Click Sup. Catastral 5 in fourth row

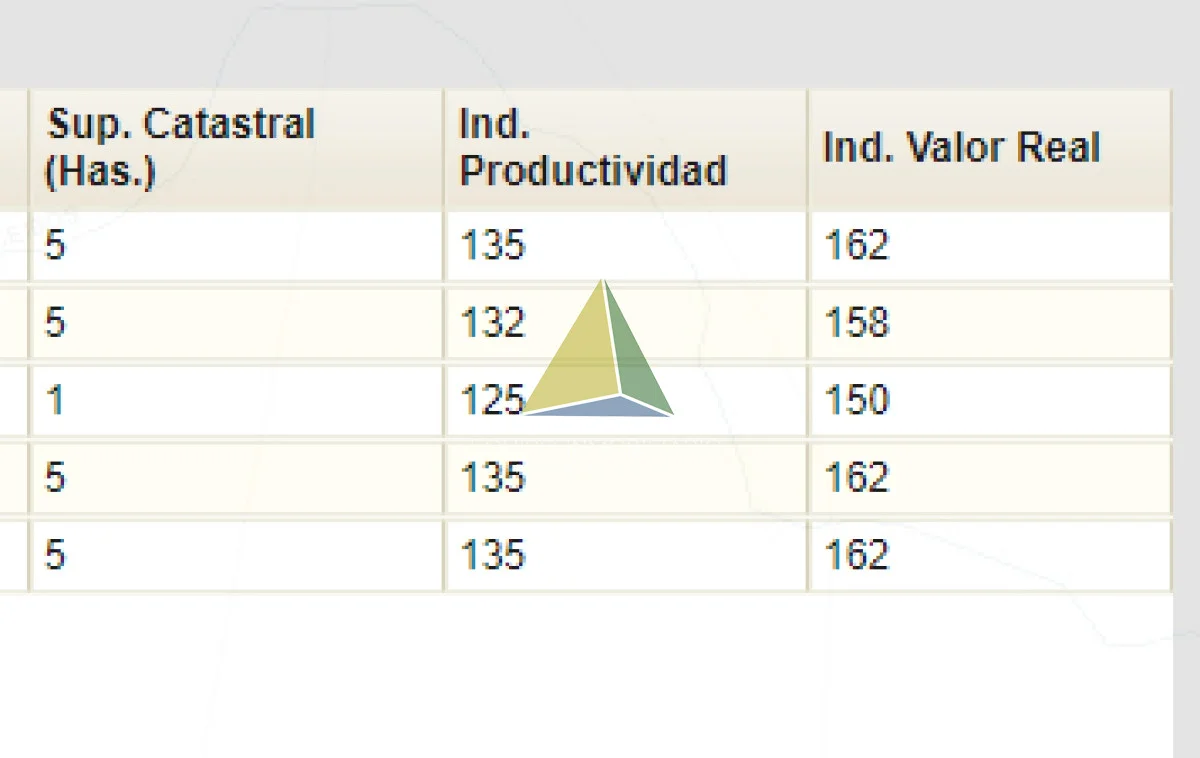[x=55, y=477]
